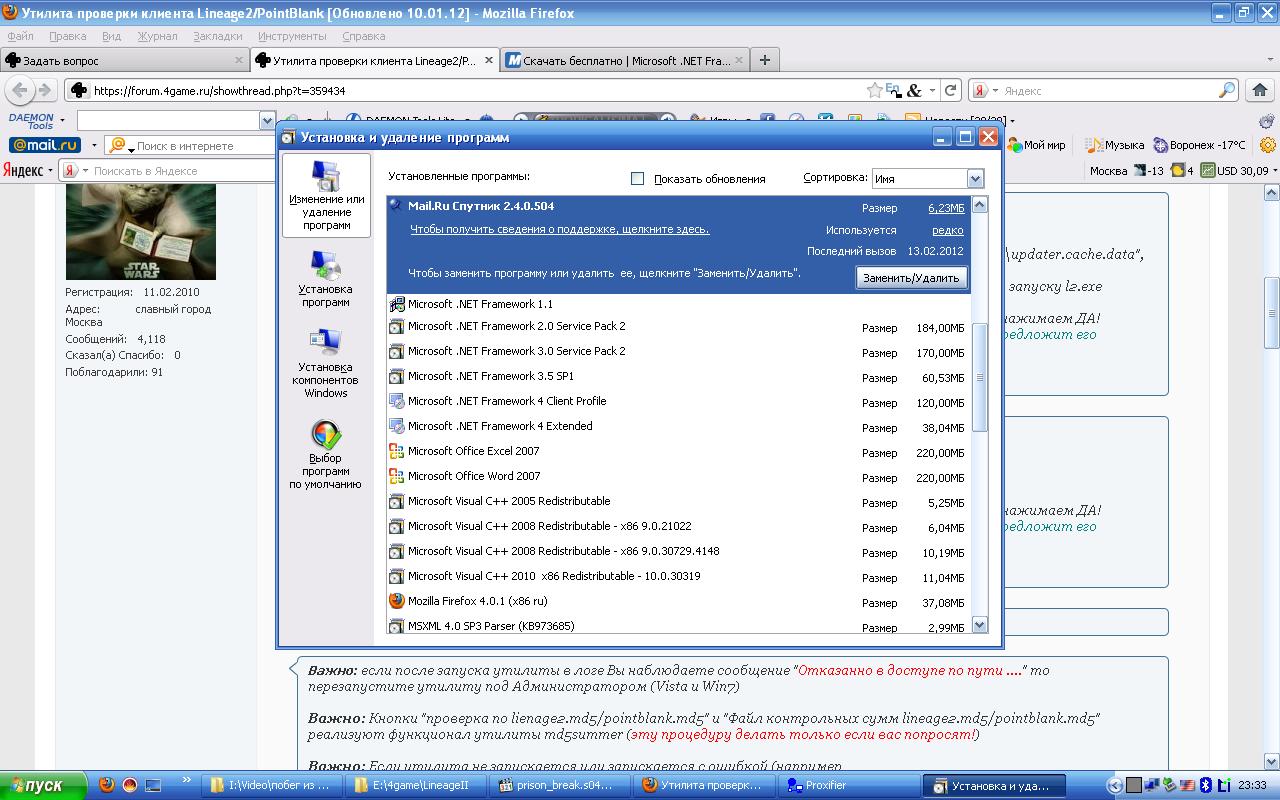
Task: Open the Мой мир toolbar shortcut
Action: point(1037,145)
